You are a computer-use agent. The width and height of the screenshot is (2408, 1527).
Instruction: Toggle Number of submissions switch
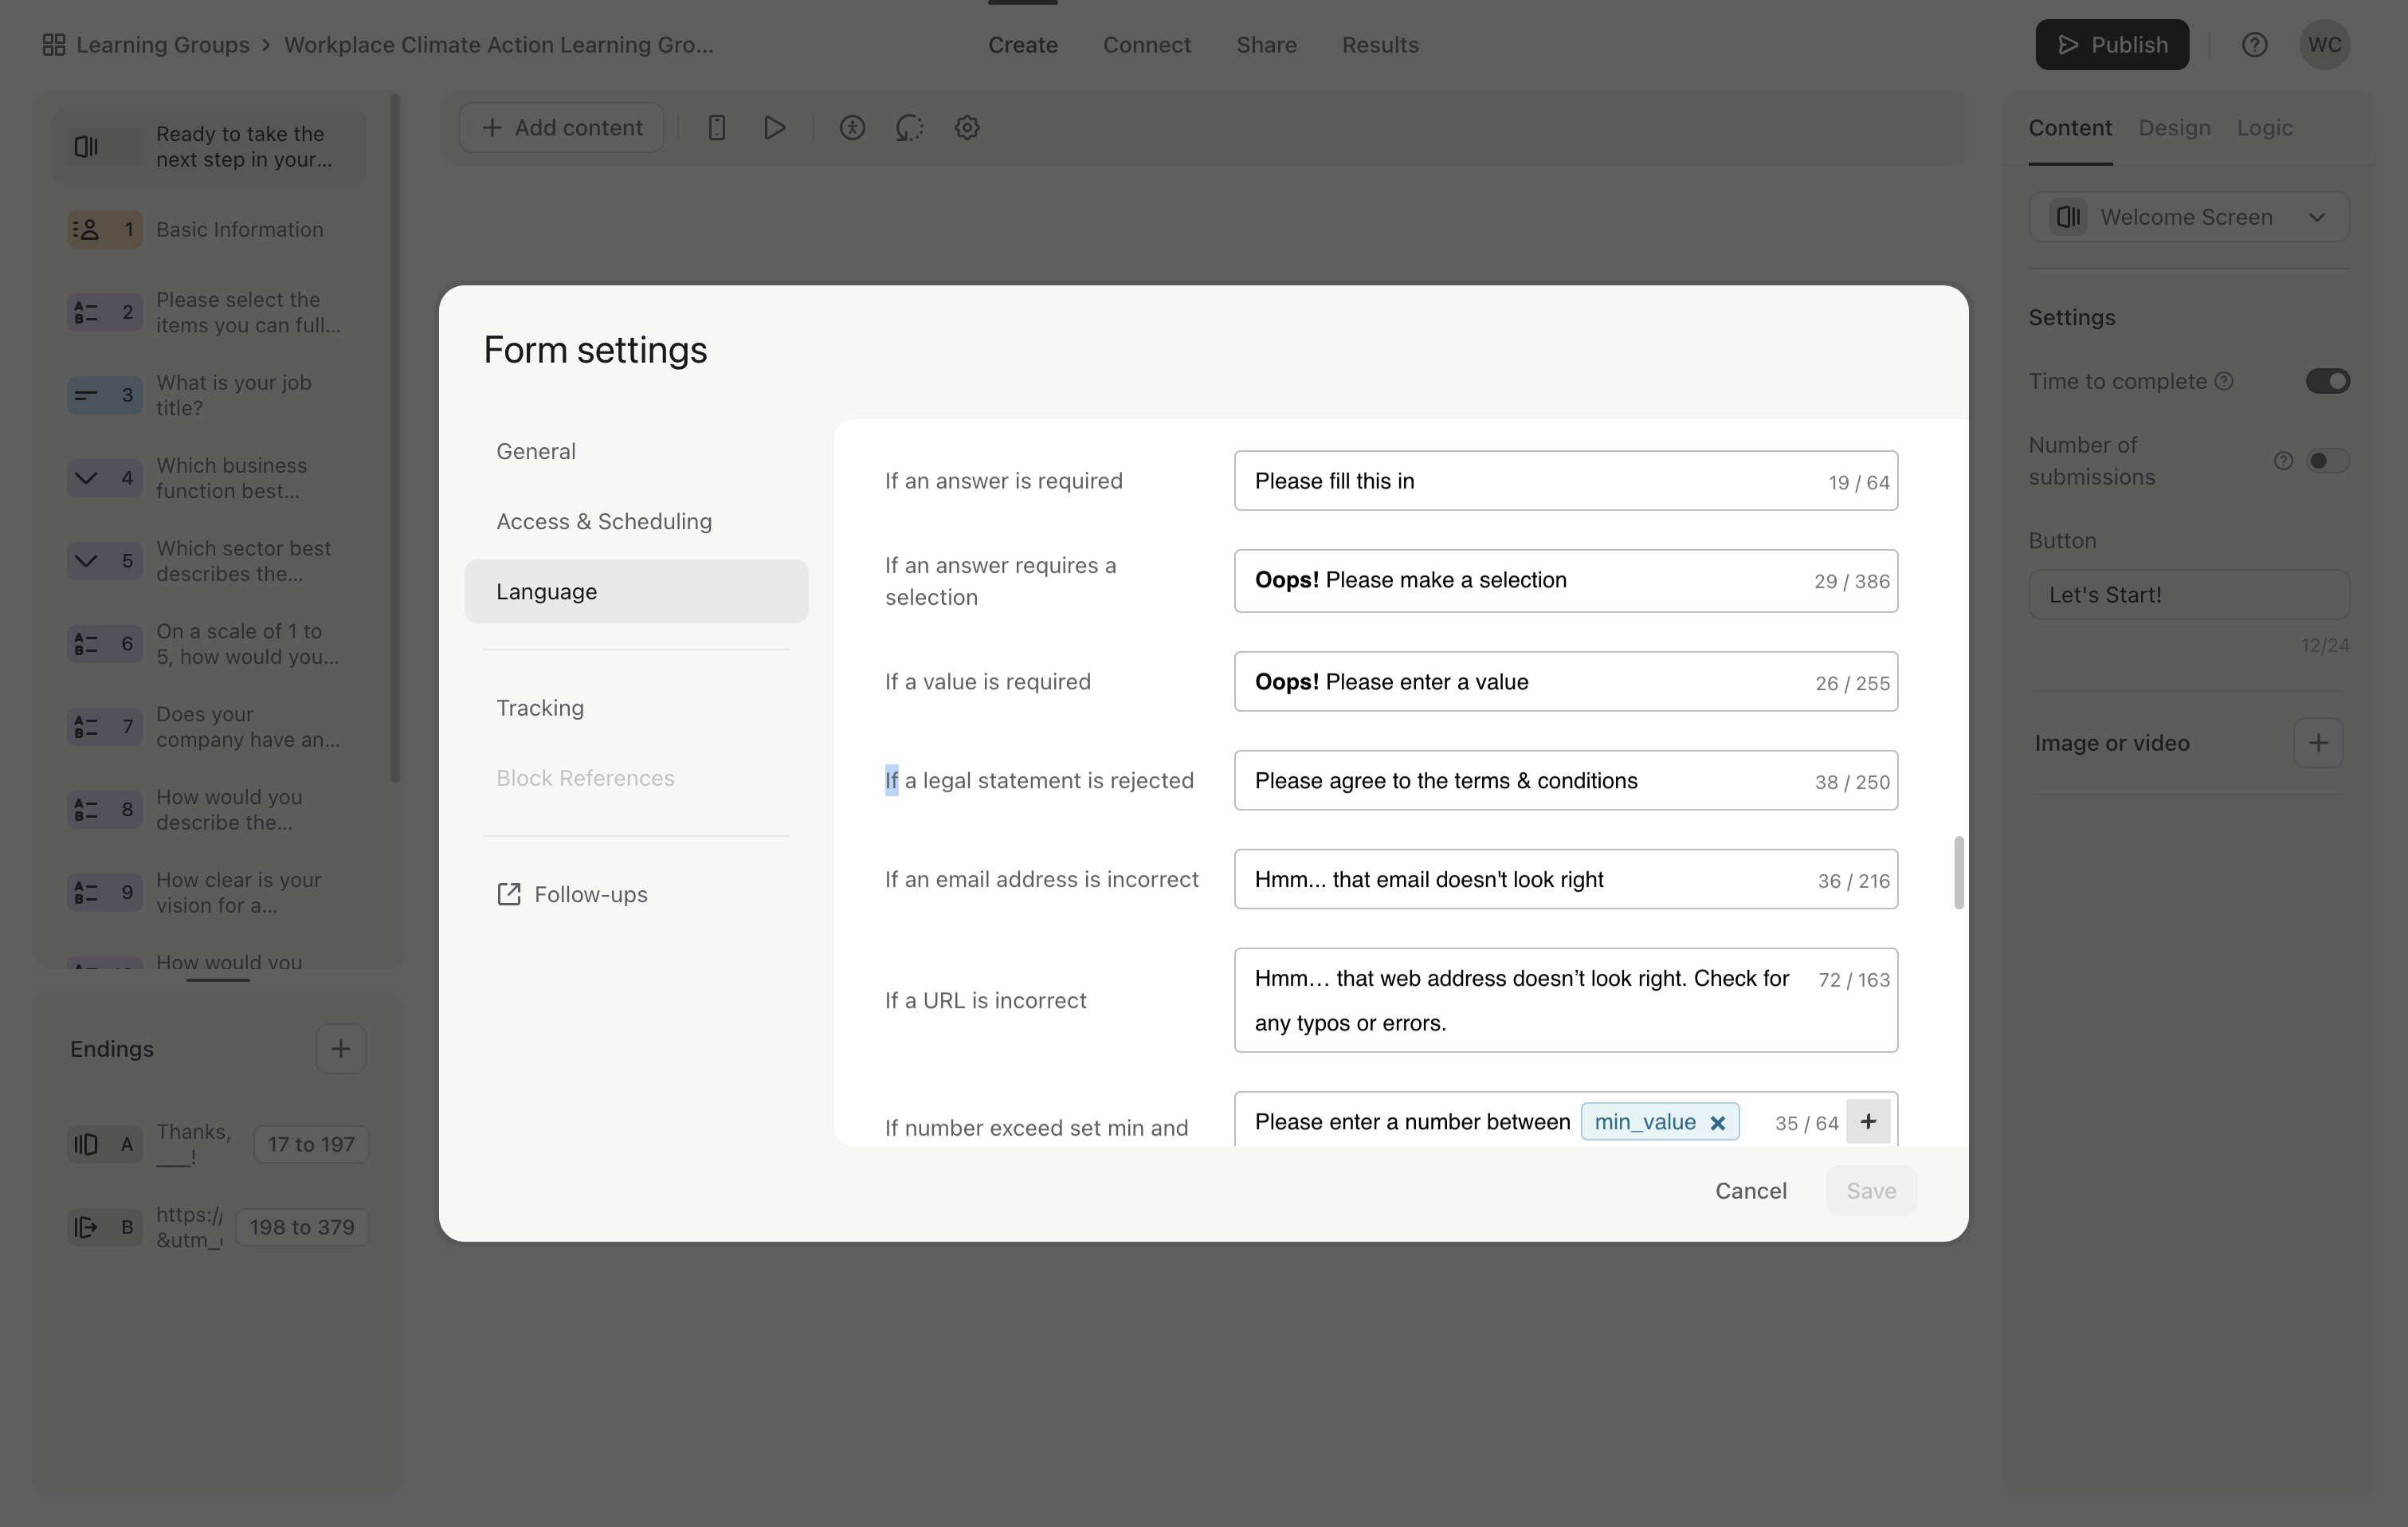(x=2327, y=461)
